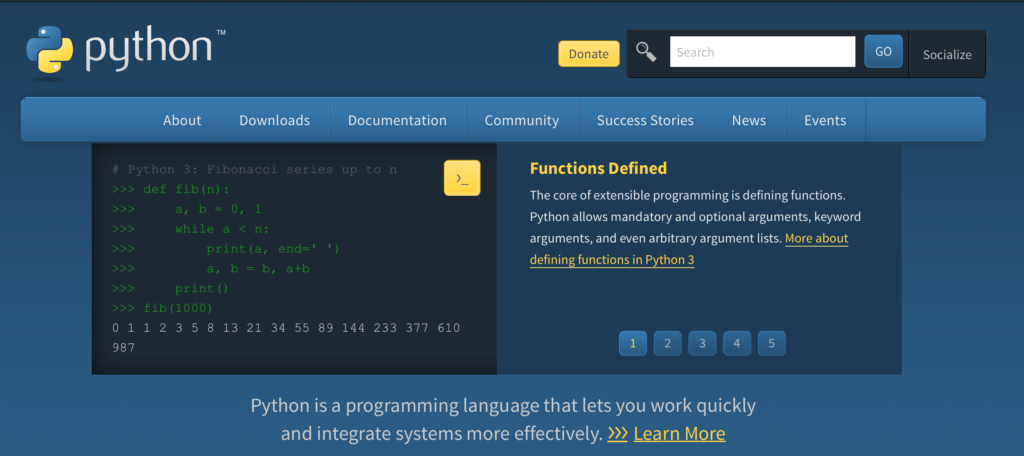This screenshot has height=456, width=1024.
Task: Switch to slide 4
Action: coord(737,344)
